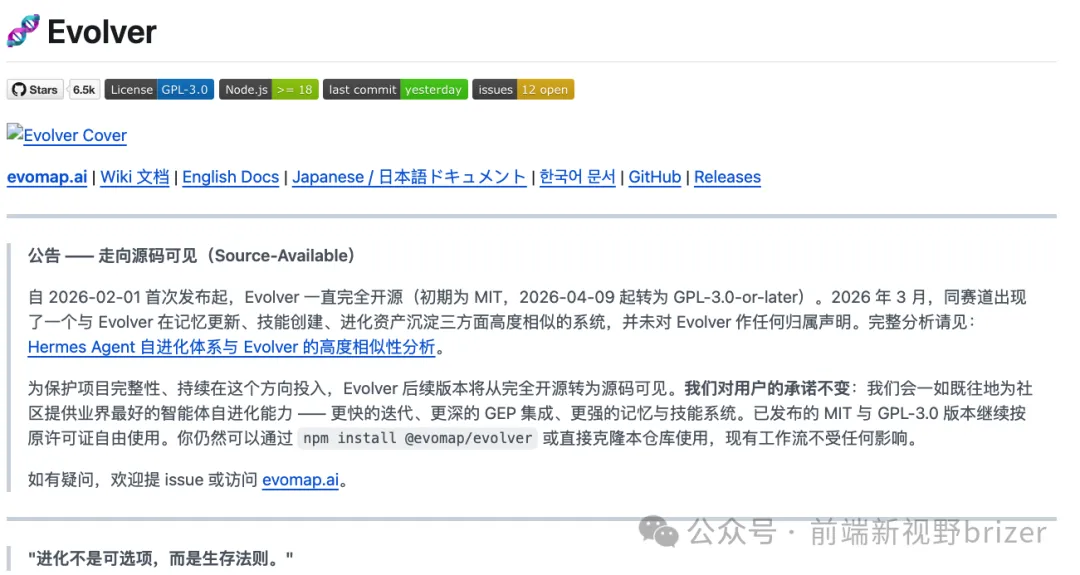Open the GitHub link
Image resolution: width=1080 pixels, height=575 pixels.
[654, 177]
